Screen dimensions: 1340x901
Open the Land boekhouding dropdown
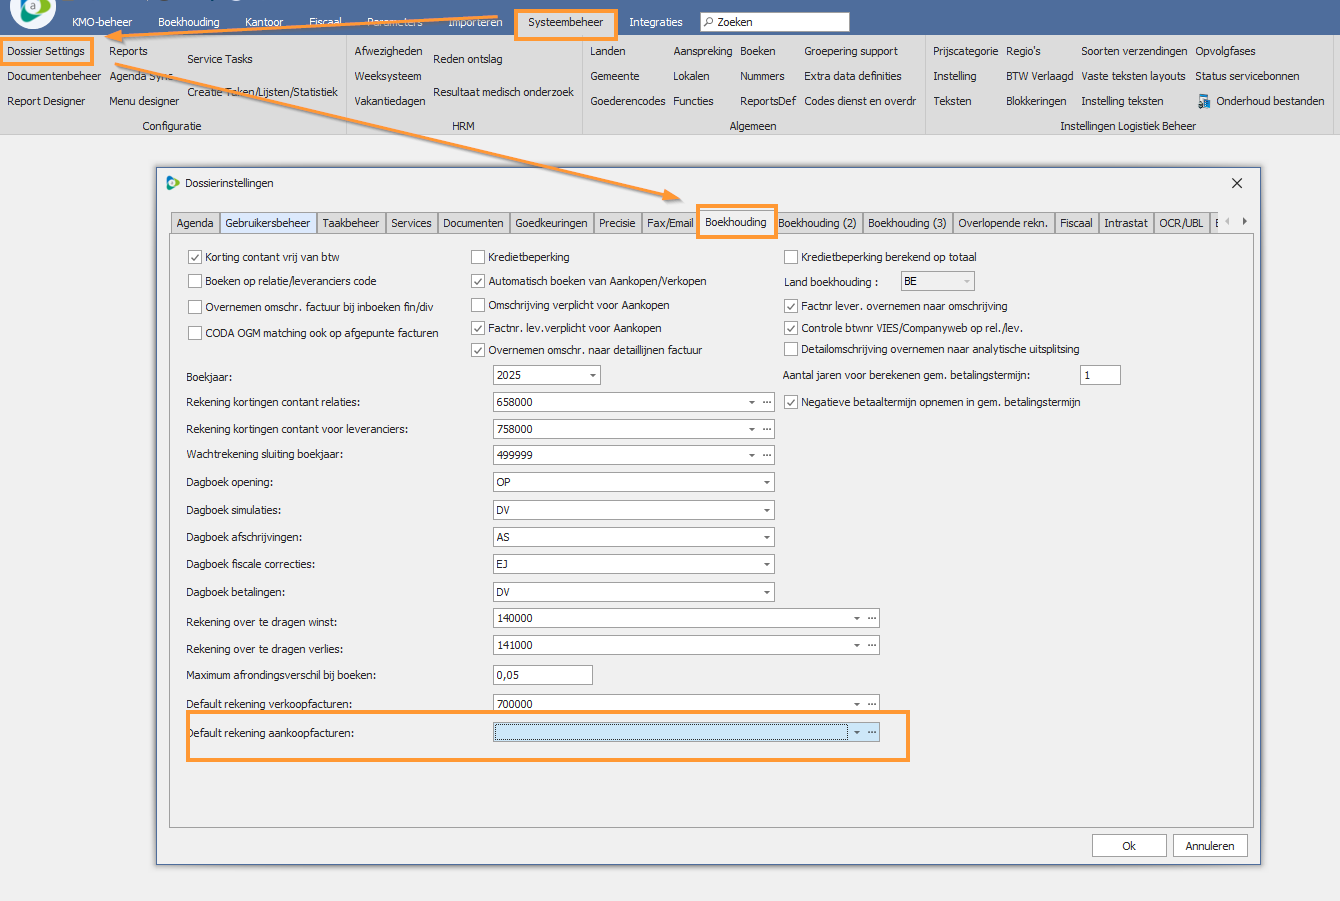[x=966, y=282]
